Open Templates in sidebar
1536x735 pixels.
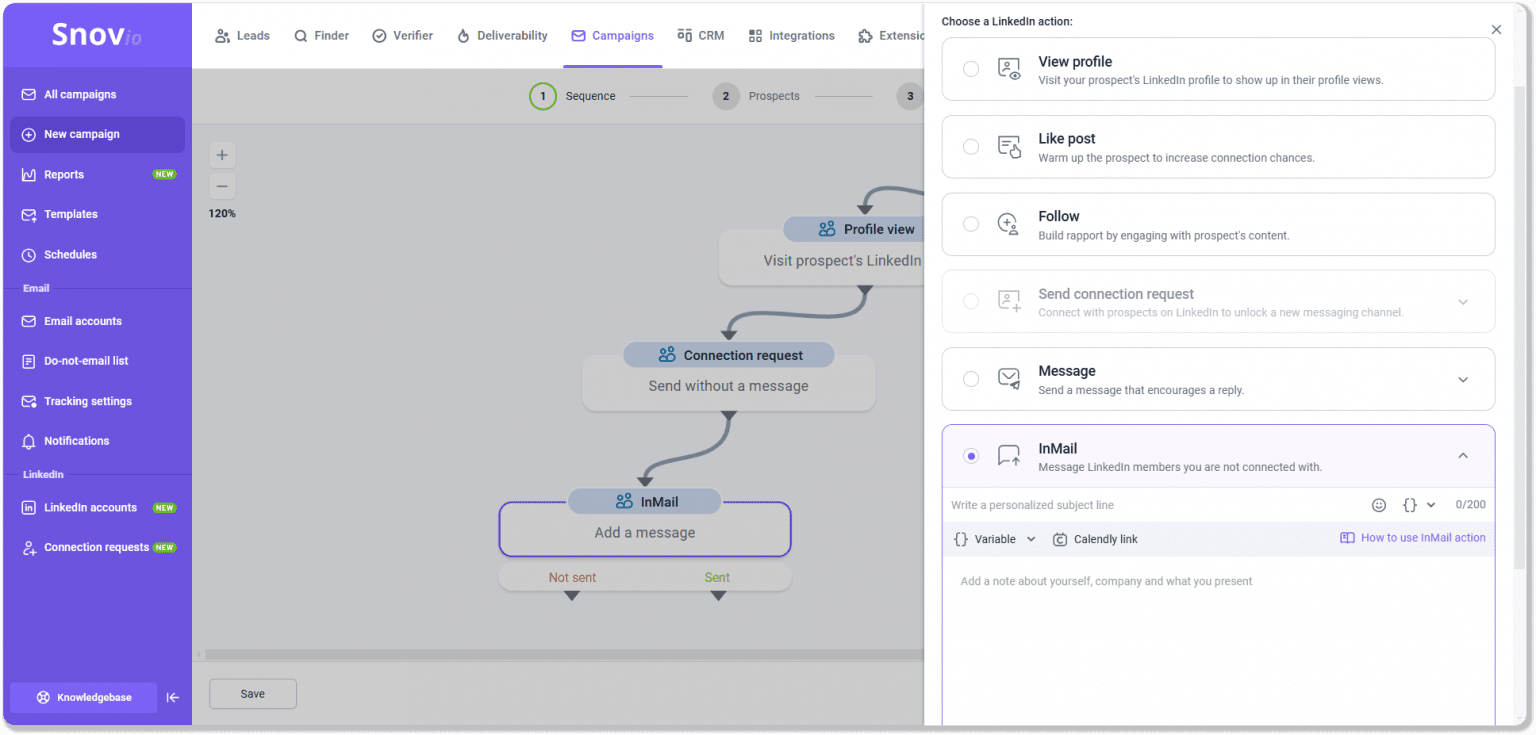(x=97, y=214)
